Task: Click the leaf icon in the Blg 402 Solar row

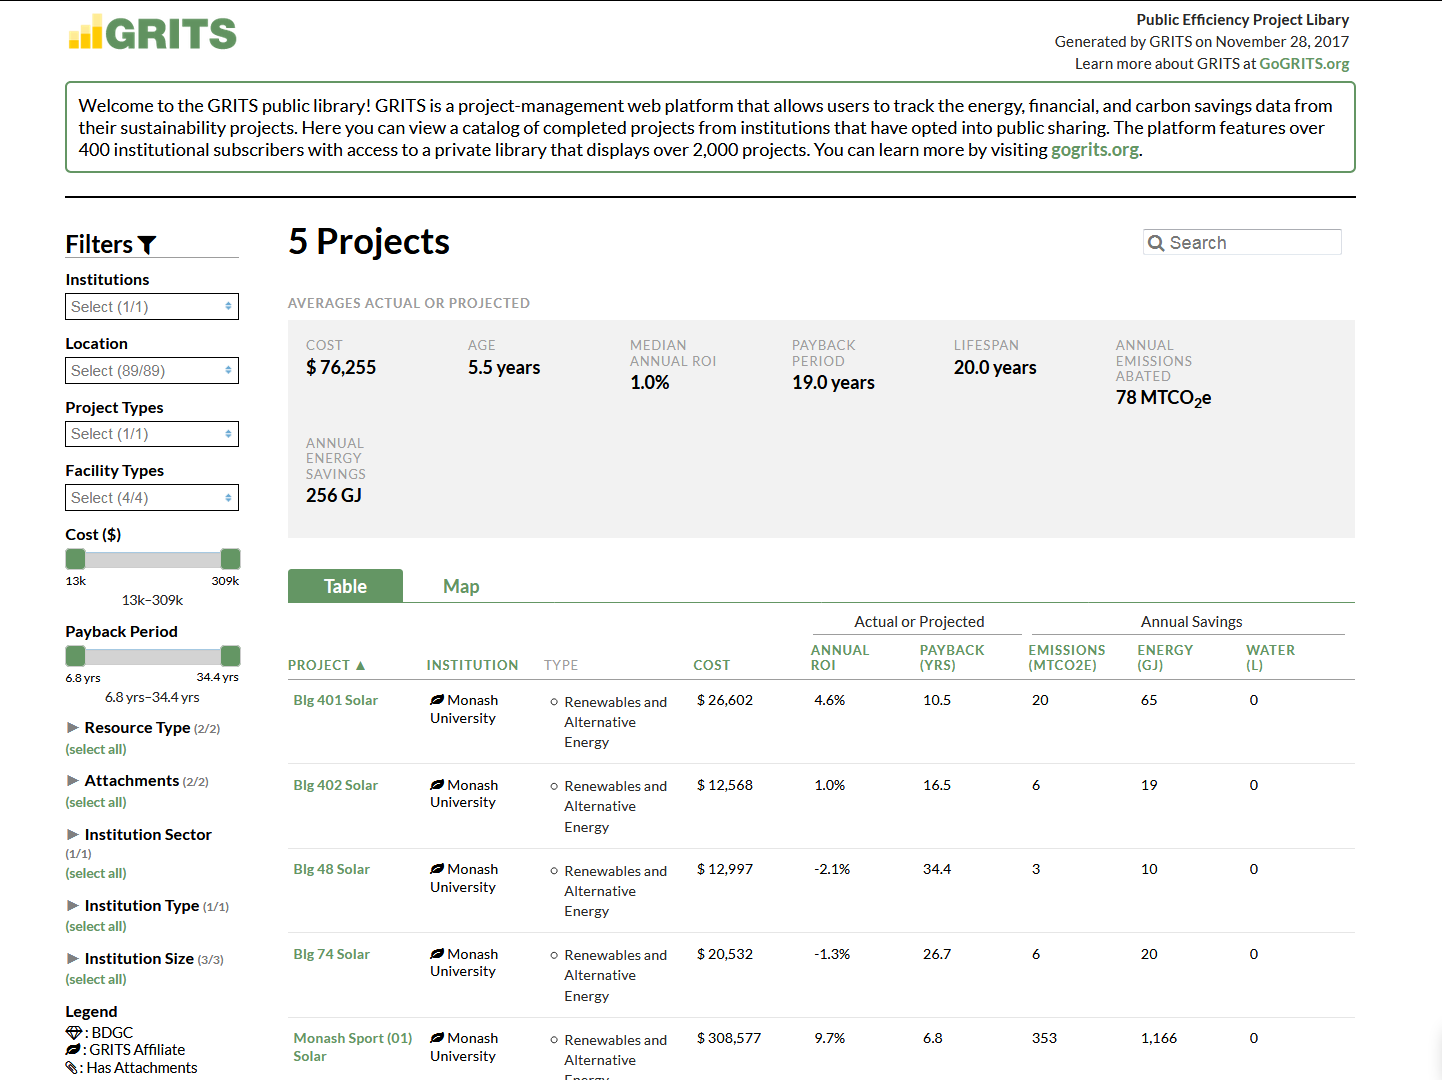Action: [x=437, y=785]
